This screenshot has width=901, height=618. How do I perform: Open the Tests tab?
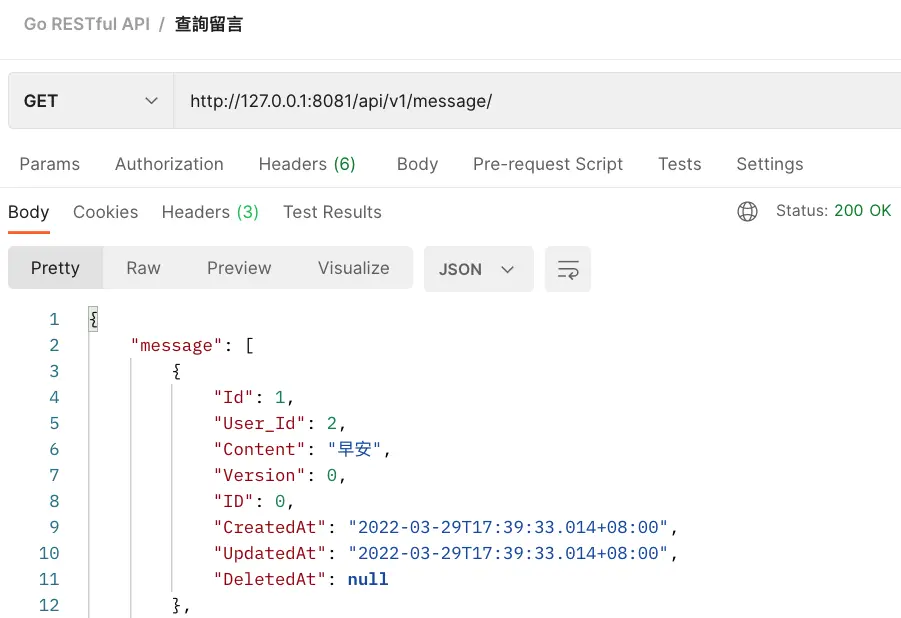[x=679, y=164]
